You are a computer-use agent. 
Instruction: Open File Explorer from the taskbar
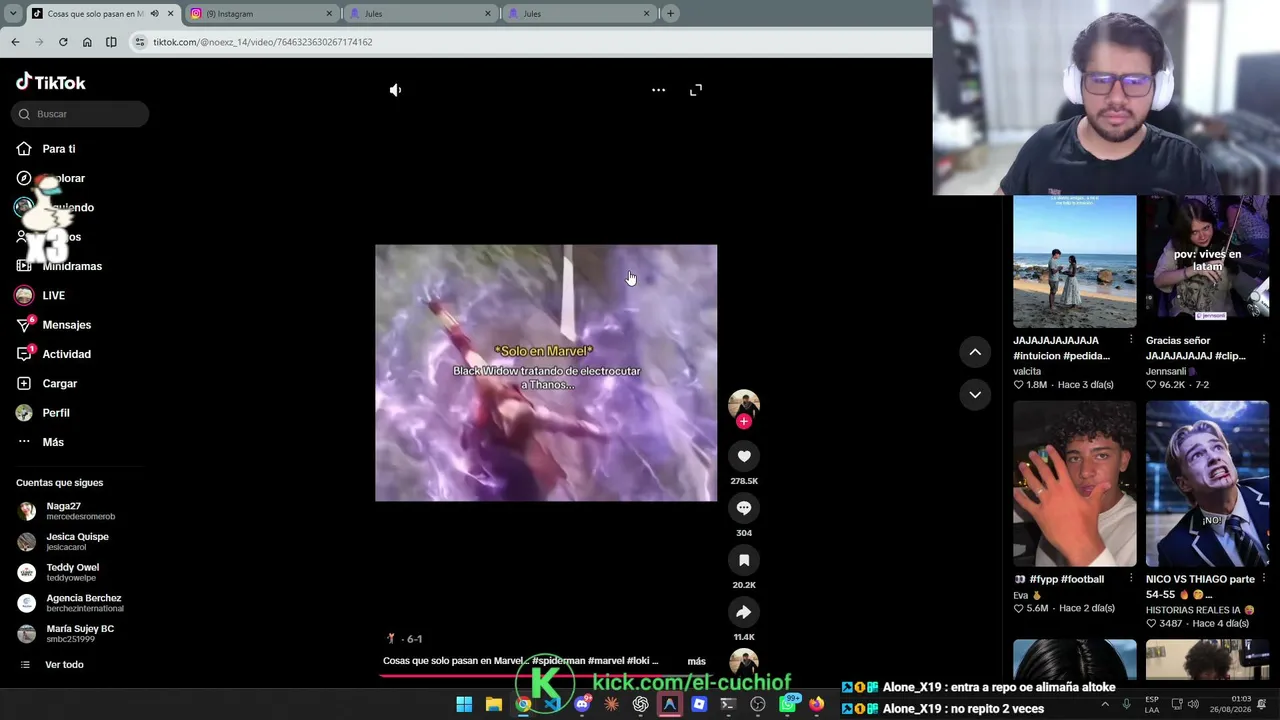(x=493, y=704)
